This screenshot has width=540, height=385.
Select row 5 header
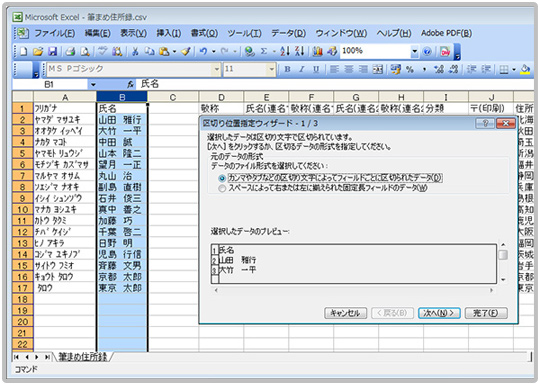coord(22,153)
